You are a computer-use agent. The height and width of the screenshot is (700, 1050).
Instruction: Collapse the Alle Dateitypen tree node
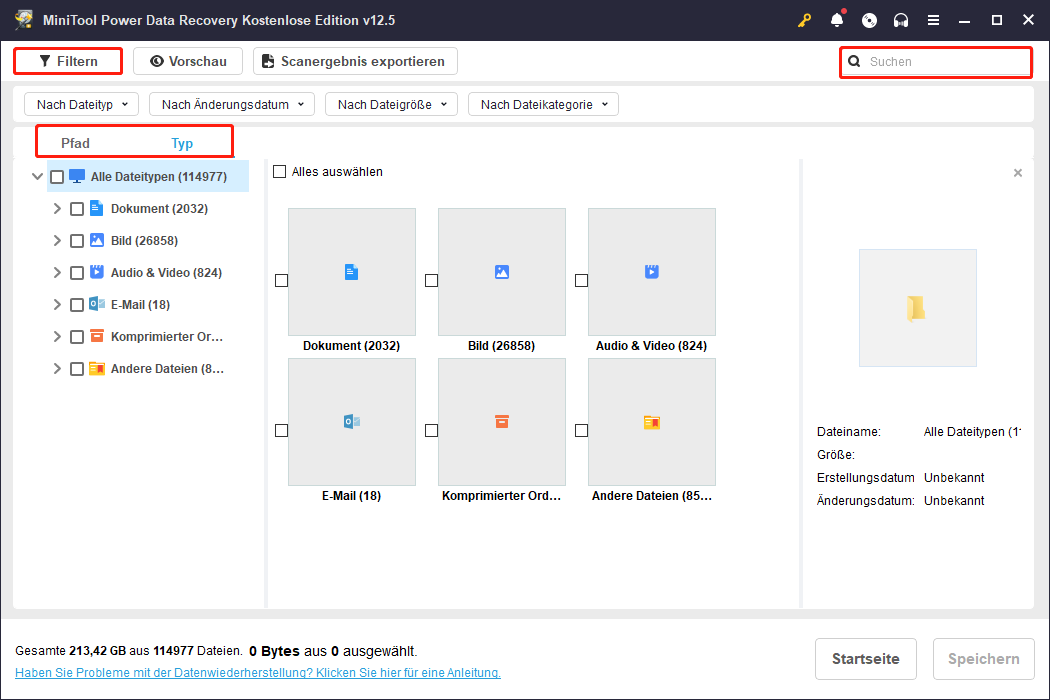(38, 177)
